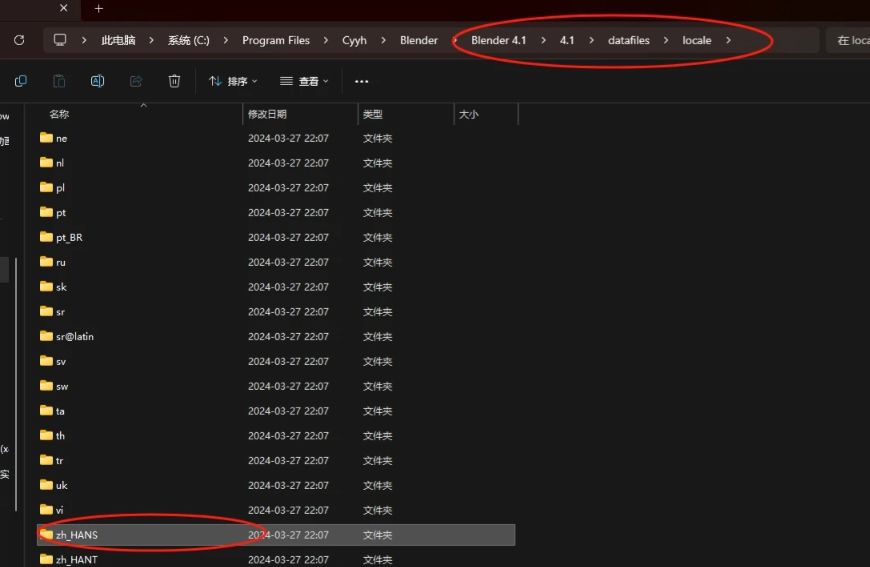
Task: Click the computer monitor icon in breadcrumb
Action: pyautogui.click(x=59, y=40)
